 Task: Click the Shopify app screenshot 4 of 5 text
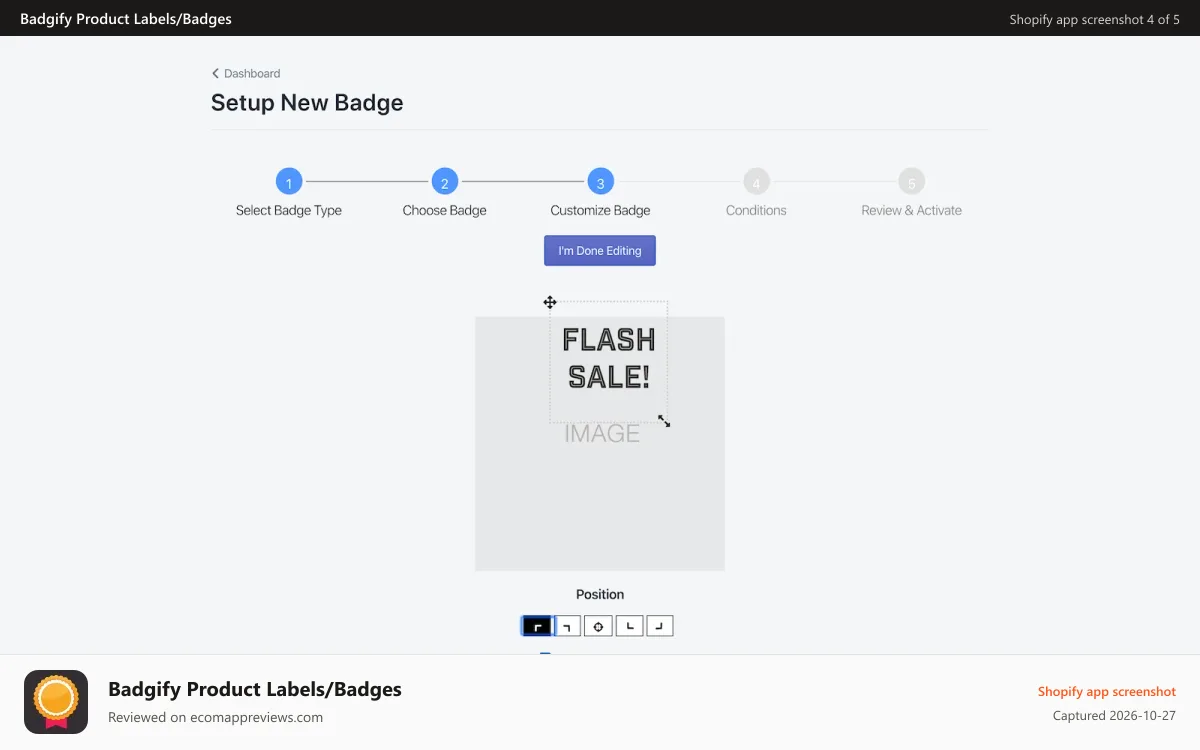click(x=1094, y=19)
